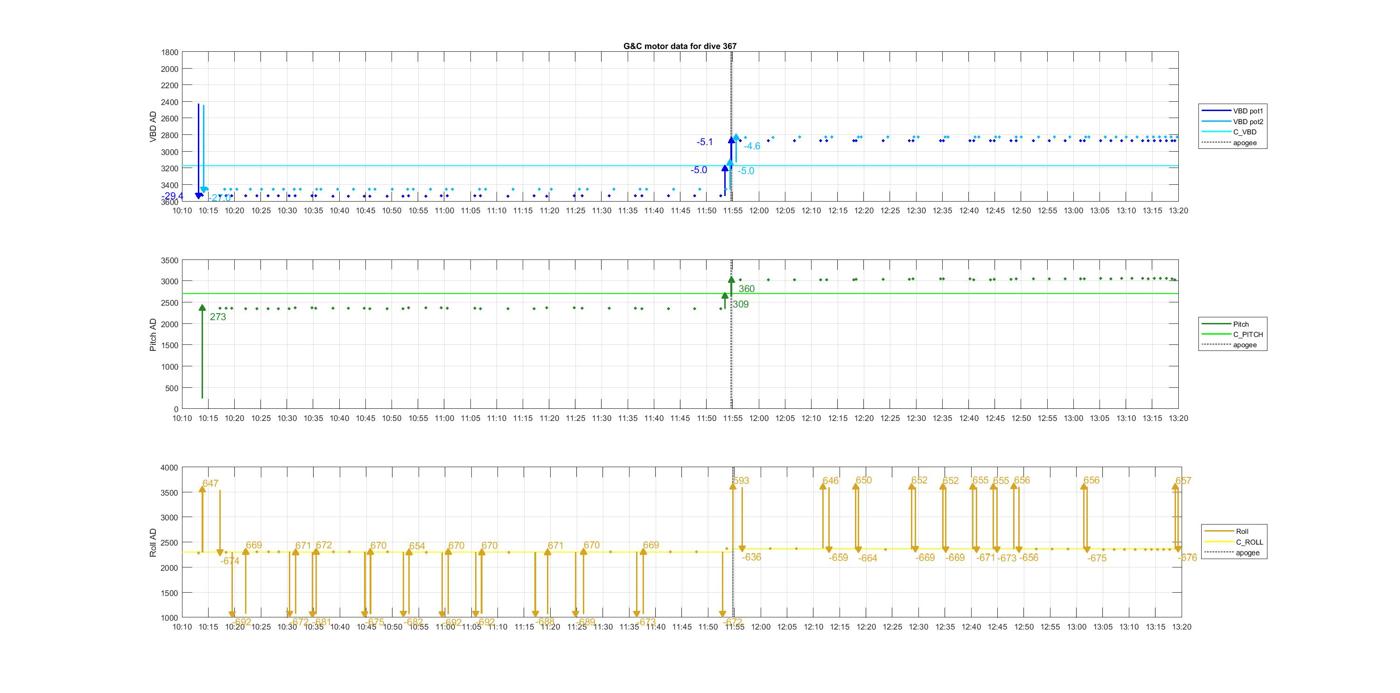
Task: Click the '-674' roll annotation
Action: [230, 561]
